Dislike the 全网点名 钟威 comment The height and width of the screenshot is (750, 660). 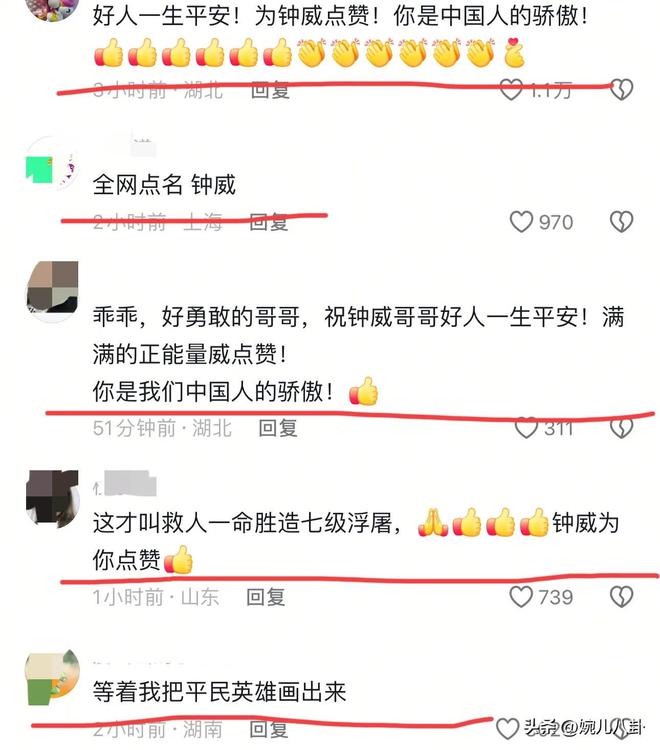point(622,222)
